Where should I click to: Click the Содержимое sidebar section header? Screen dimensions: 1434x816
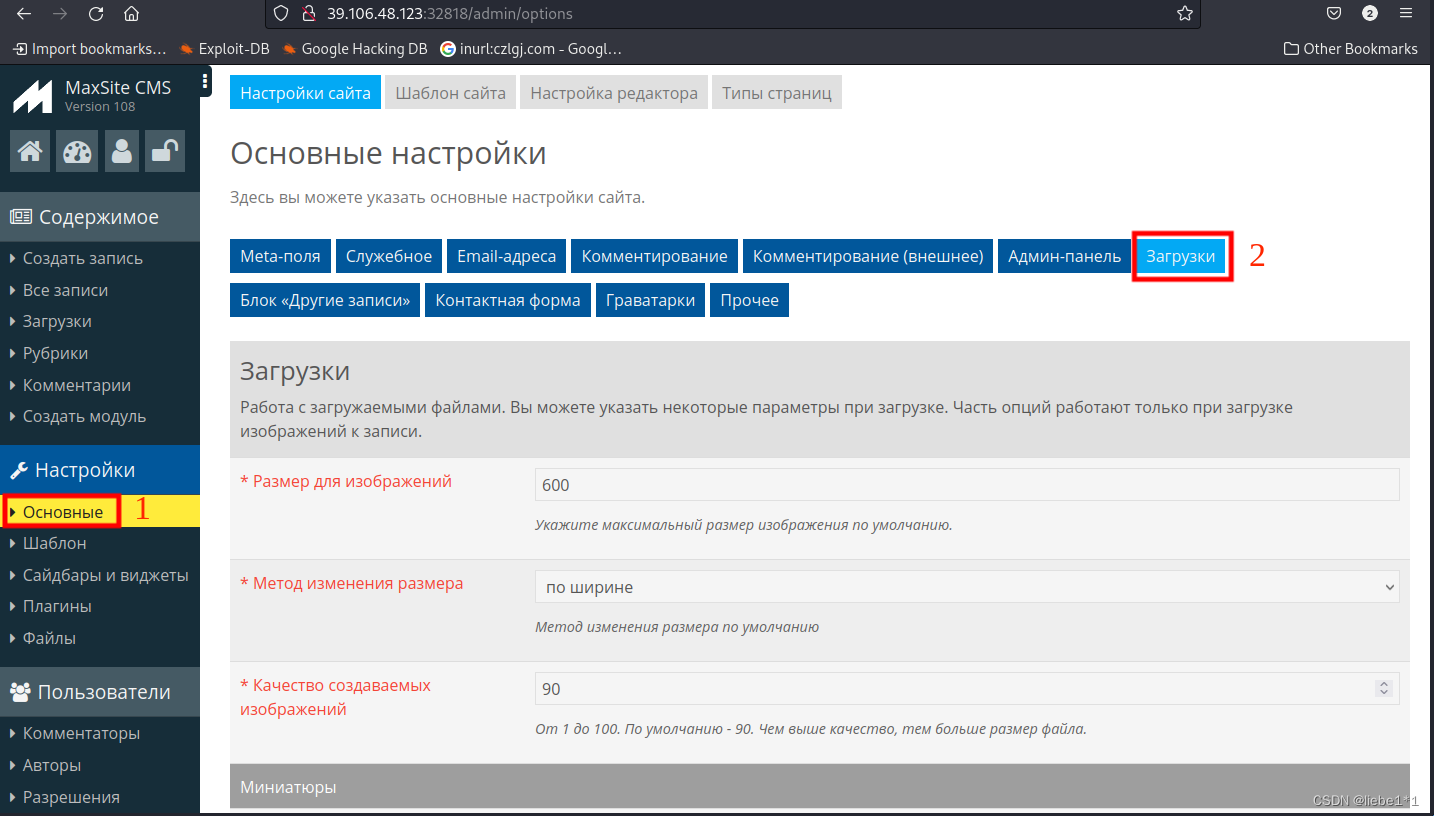100,217
